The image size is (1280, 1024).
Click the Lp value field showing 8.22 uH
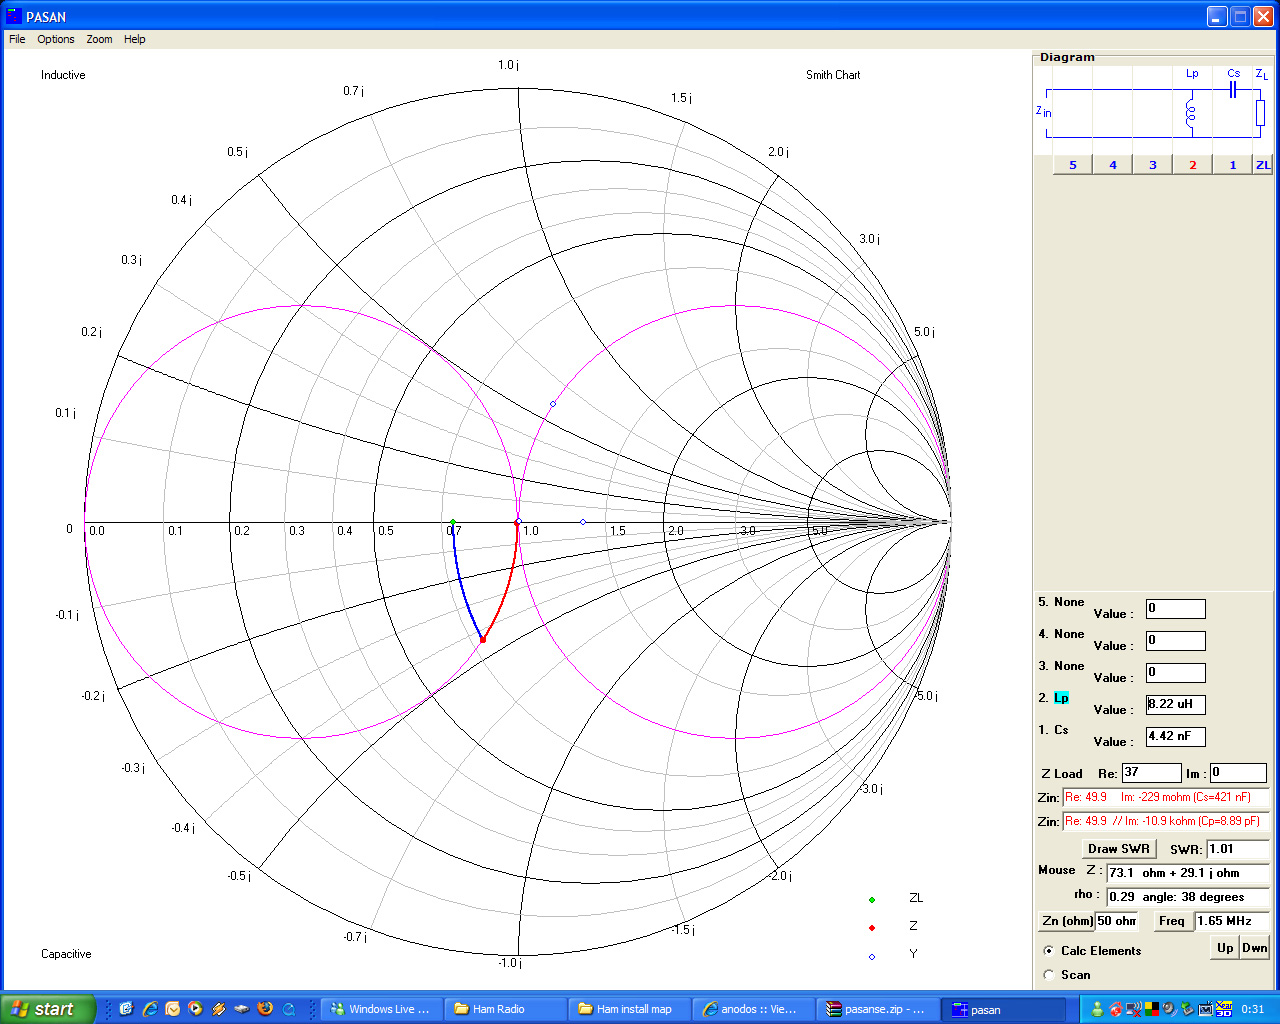[1175, 705]
